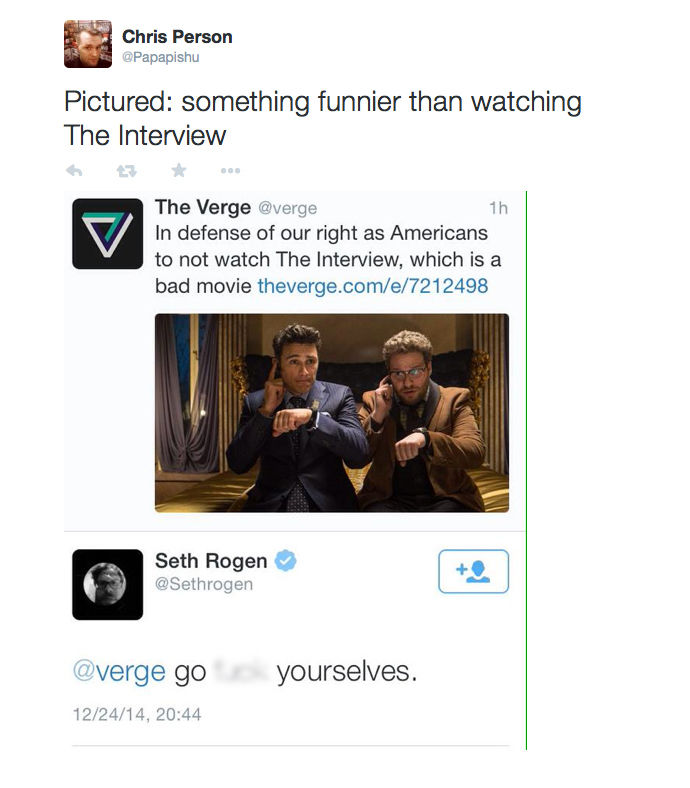Open the theverge.com/e/7212498 link
The width and height of the screenshot is (690, 788).
tap(372, 286)
